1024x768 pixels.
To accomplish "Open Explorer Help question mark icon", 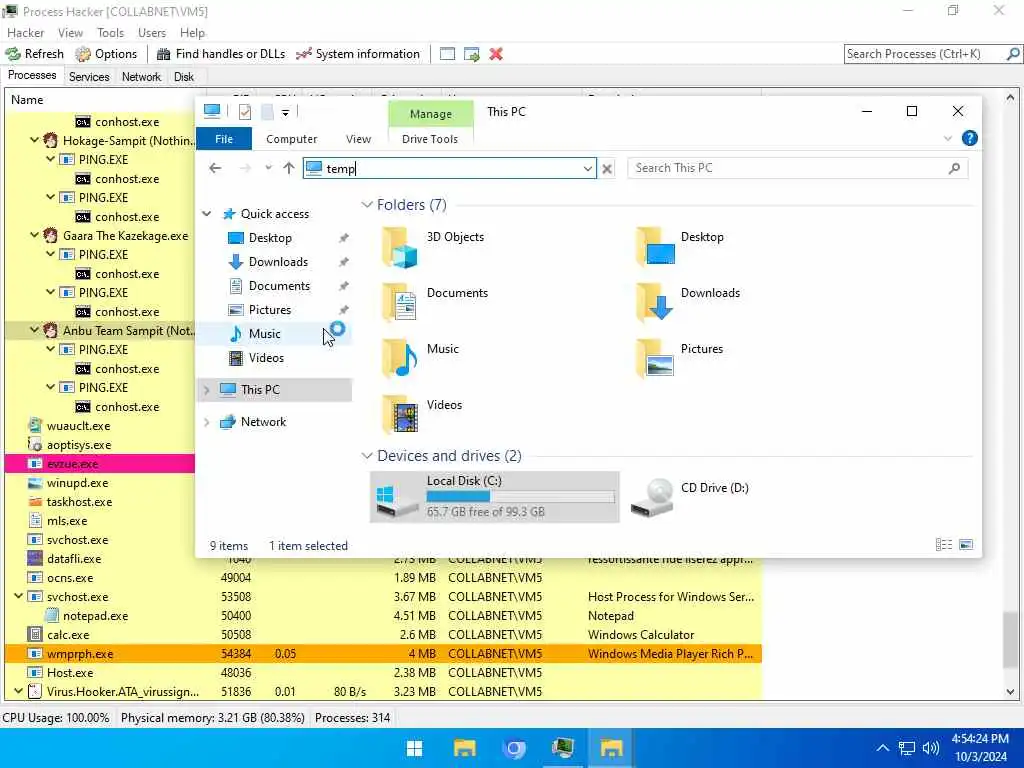I will (x=970, y=138).
